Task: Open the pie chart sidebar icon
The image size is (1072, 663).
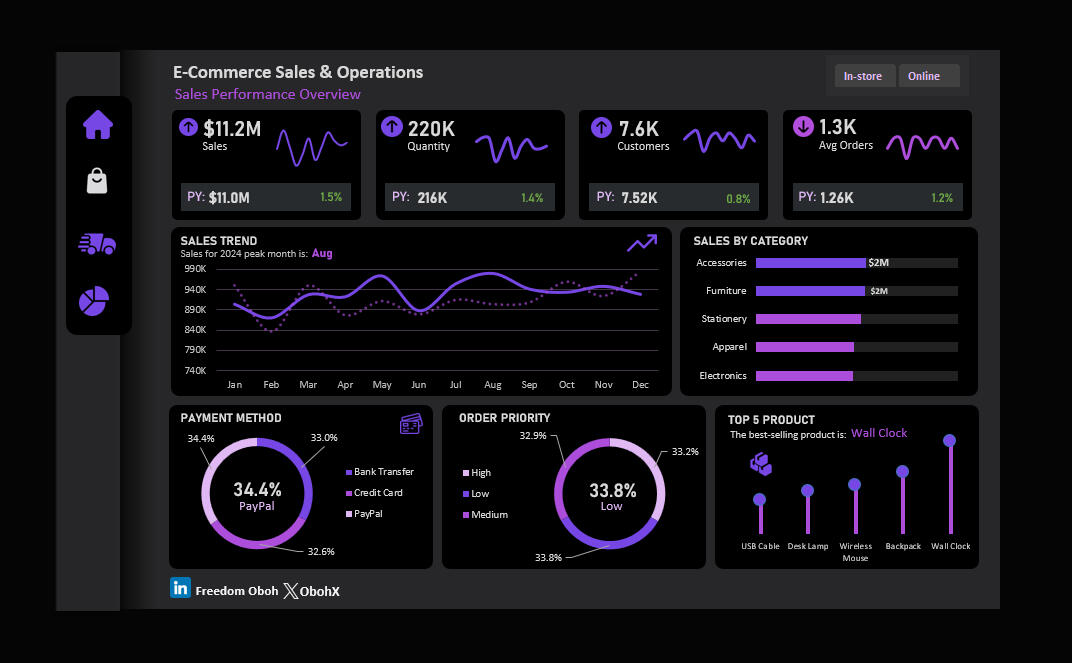Action: 94,301
